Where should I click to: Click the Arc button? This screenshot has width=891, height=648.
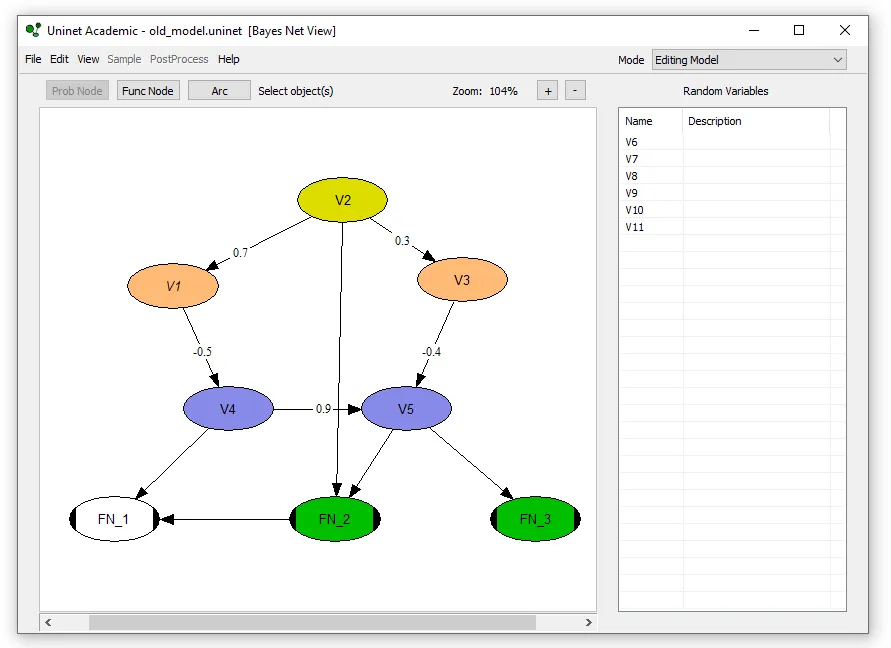coord(219,91)
